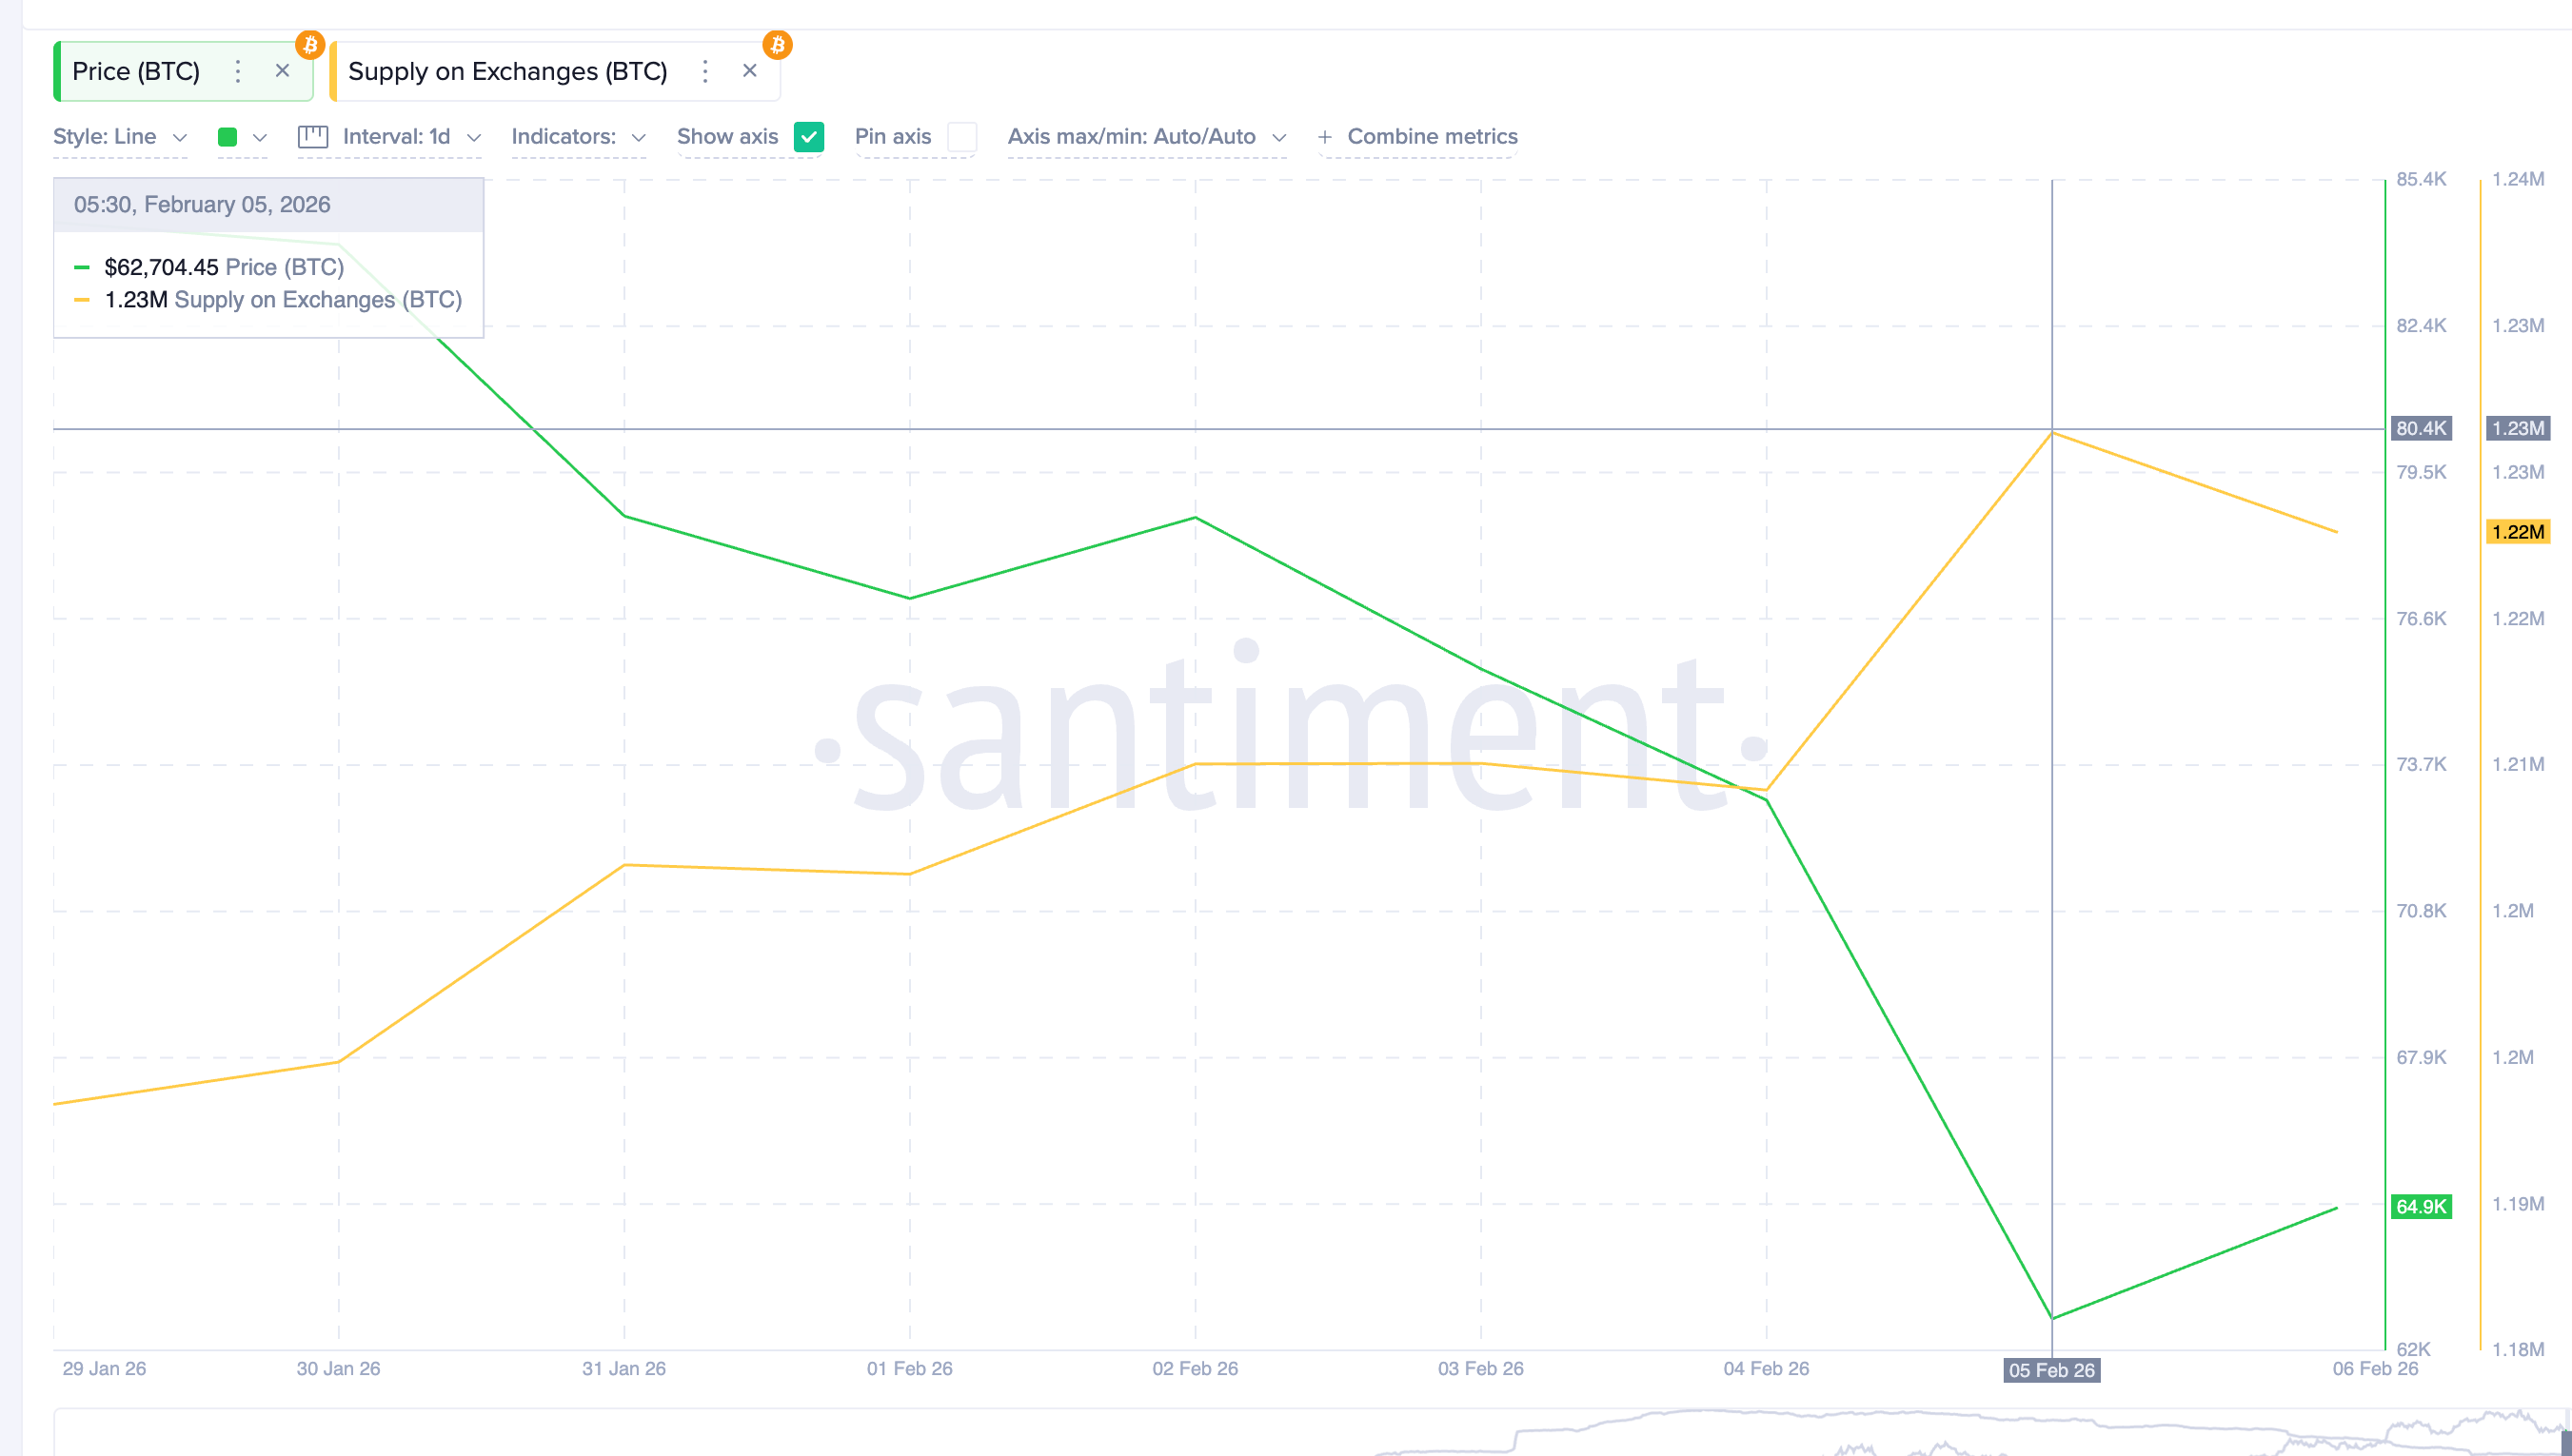Open Supply on Exchanges three-dot menu
2572x1456 pixels.
click(705, 71)
